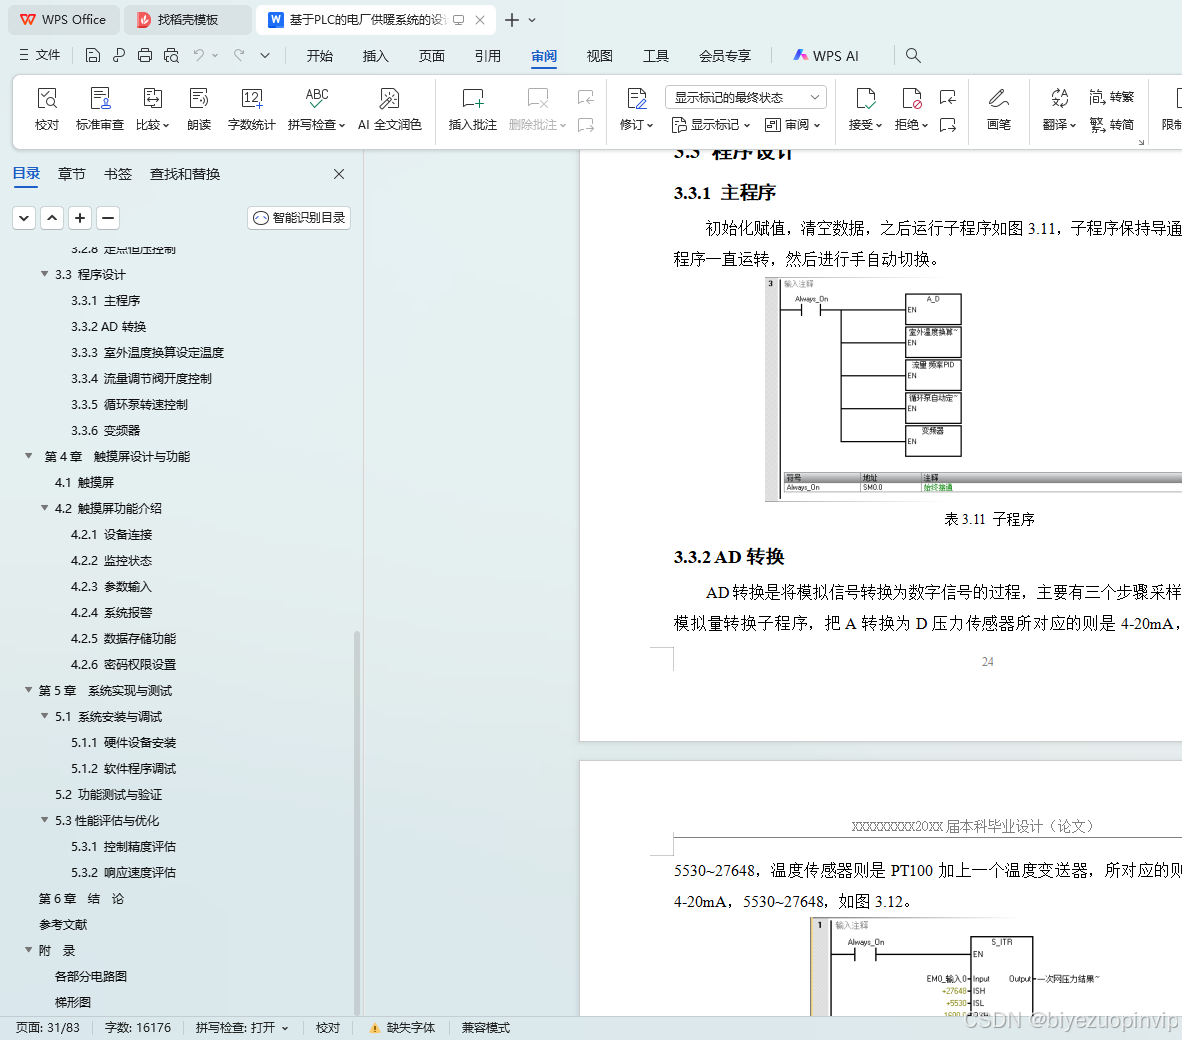This screenshot has height=1040, width=1182.
Task: Click the save icon in quick toolbar
Action: click(x=93, y=55)
